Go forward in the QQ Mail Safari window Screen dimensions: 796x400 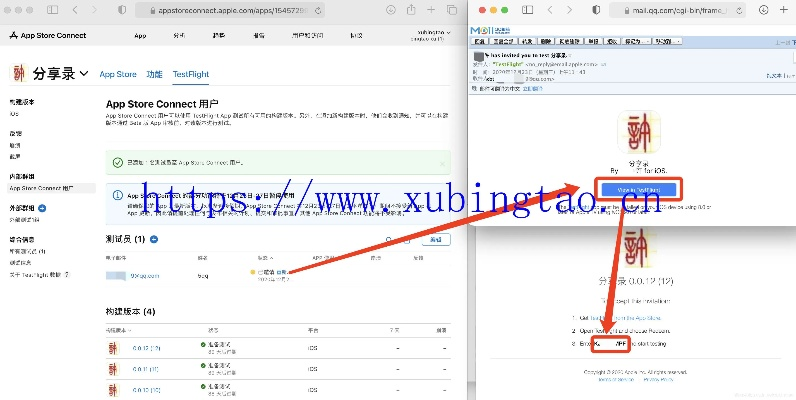569,10
